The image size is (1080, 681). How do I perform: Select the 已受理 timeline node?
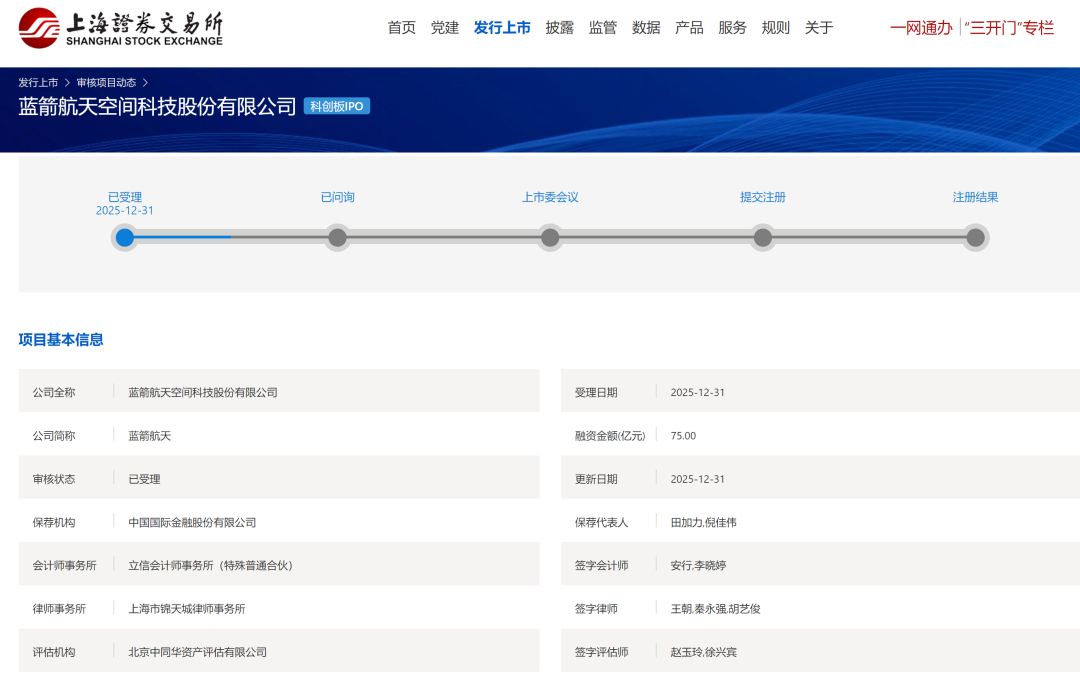click(x=124, y=238)
